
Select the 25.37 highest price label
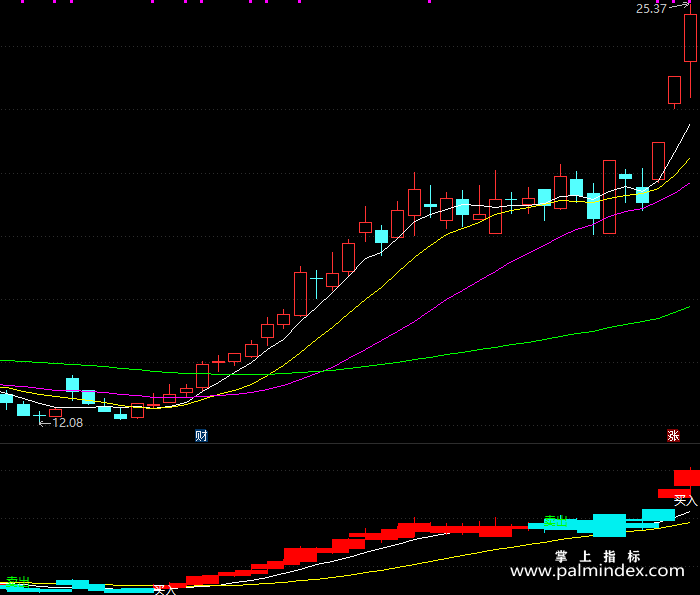point(651,9)
